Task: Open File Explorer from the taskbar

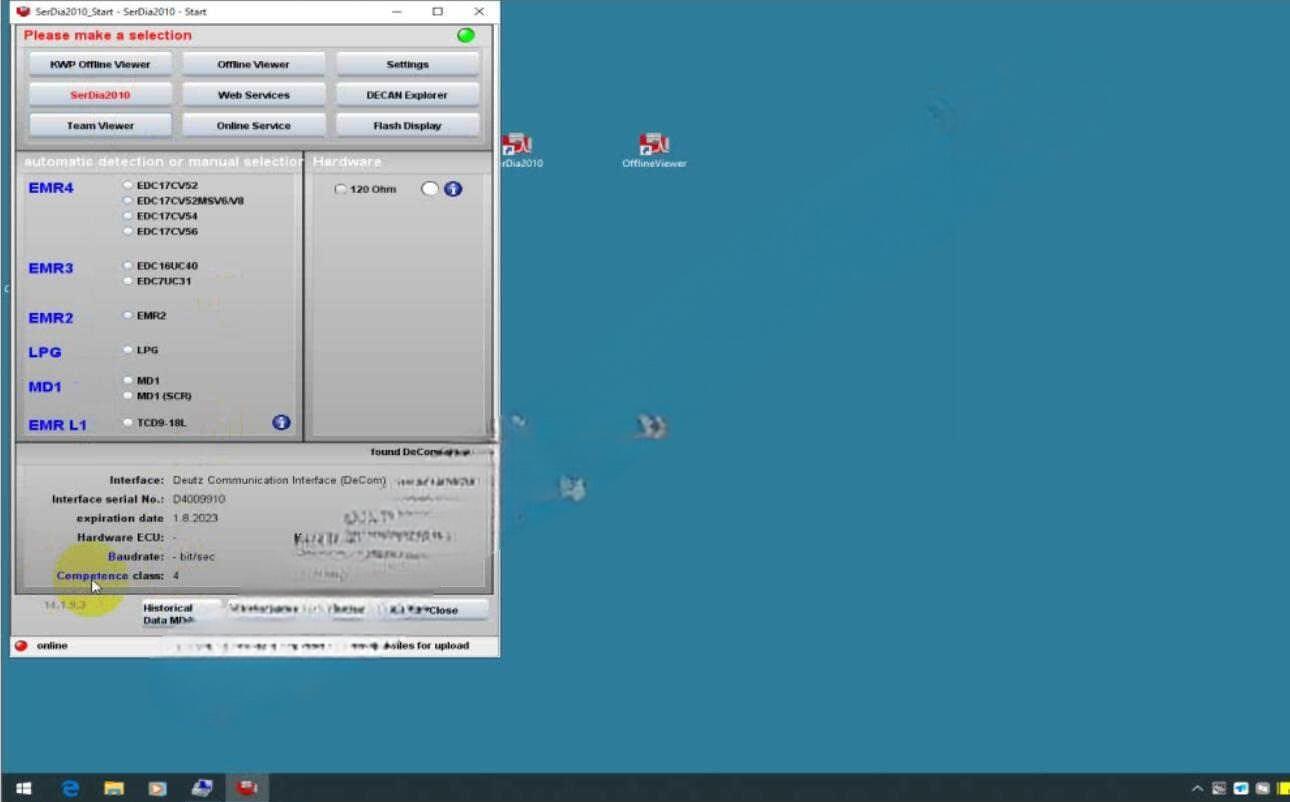Action: pos(114,788)
